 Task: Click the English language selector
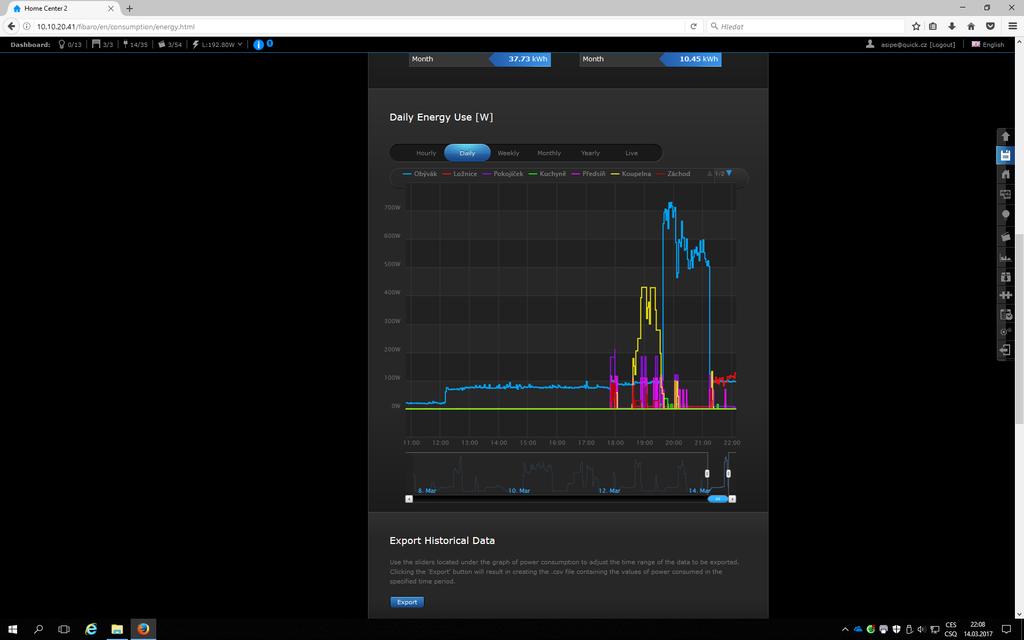[x=987, y=44]
